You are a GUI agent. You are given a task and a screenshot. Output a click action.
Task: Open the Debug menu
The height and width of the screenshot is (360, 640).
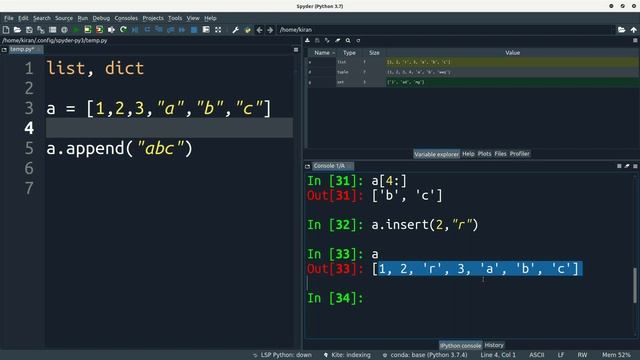coord(101,18)
